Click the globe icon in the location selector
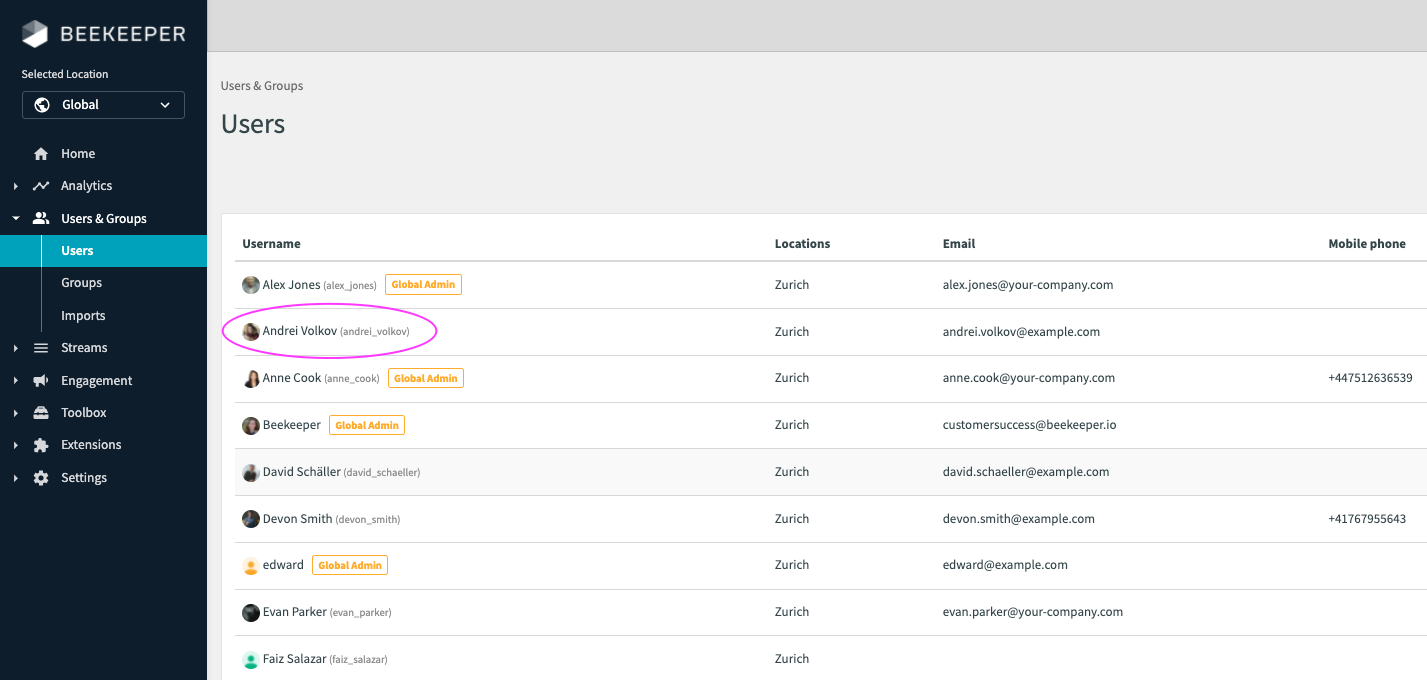Screen dimensions: 1427x680 point(41,104)
